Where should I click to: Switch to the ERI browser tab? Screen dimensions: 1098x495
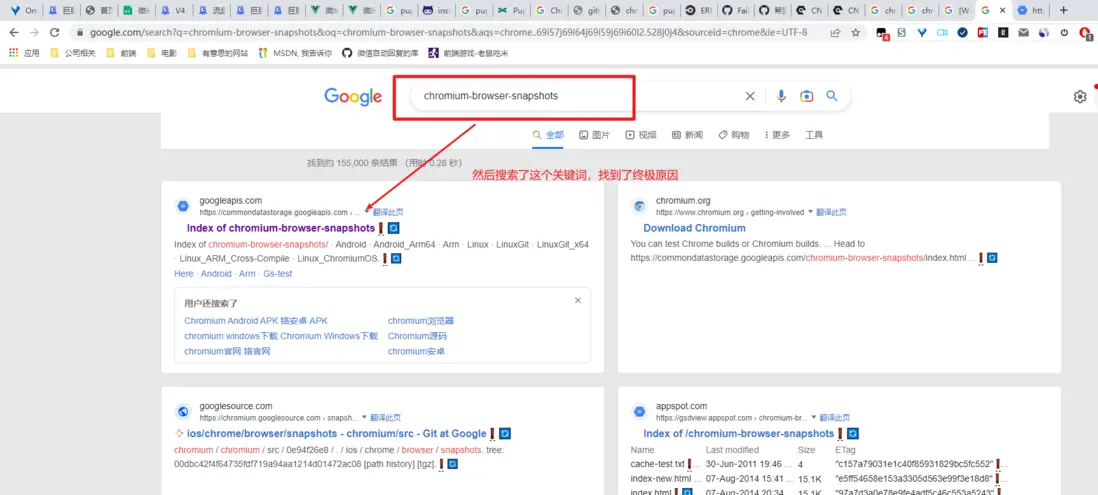(699, 11)
